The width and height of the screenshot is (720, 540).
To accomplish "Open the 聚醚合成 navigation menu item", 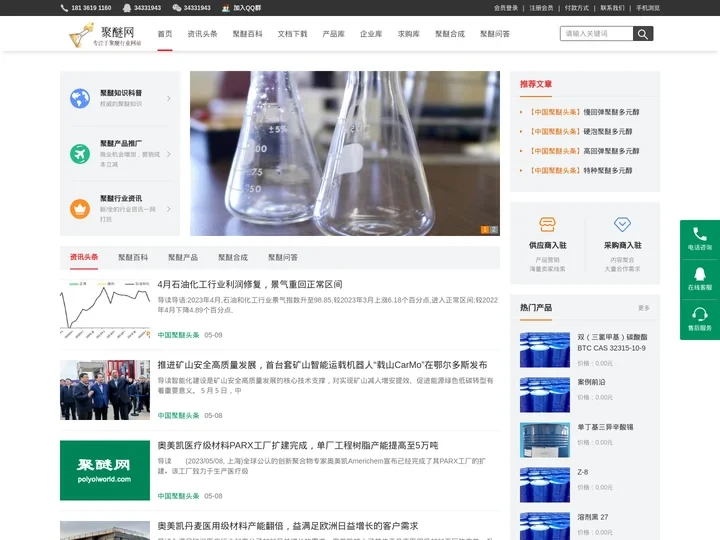I will pos(450,34).
